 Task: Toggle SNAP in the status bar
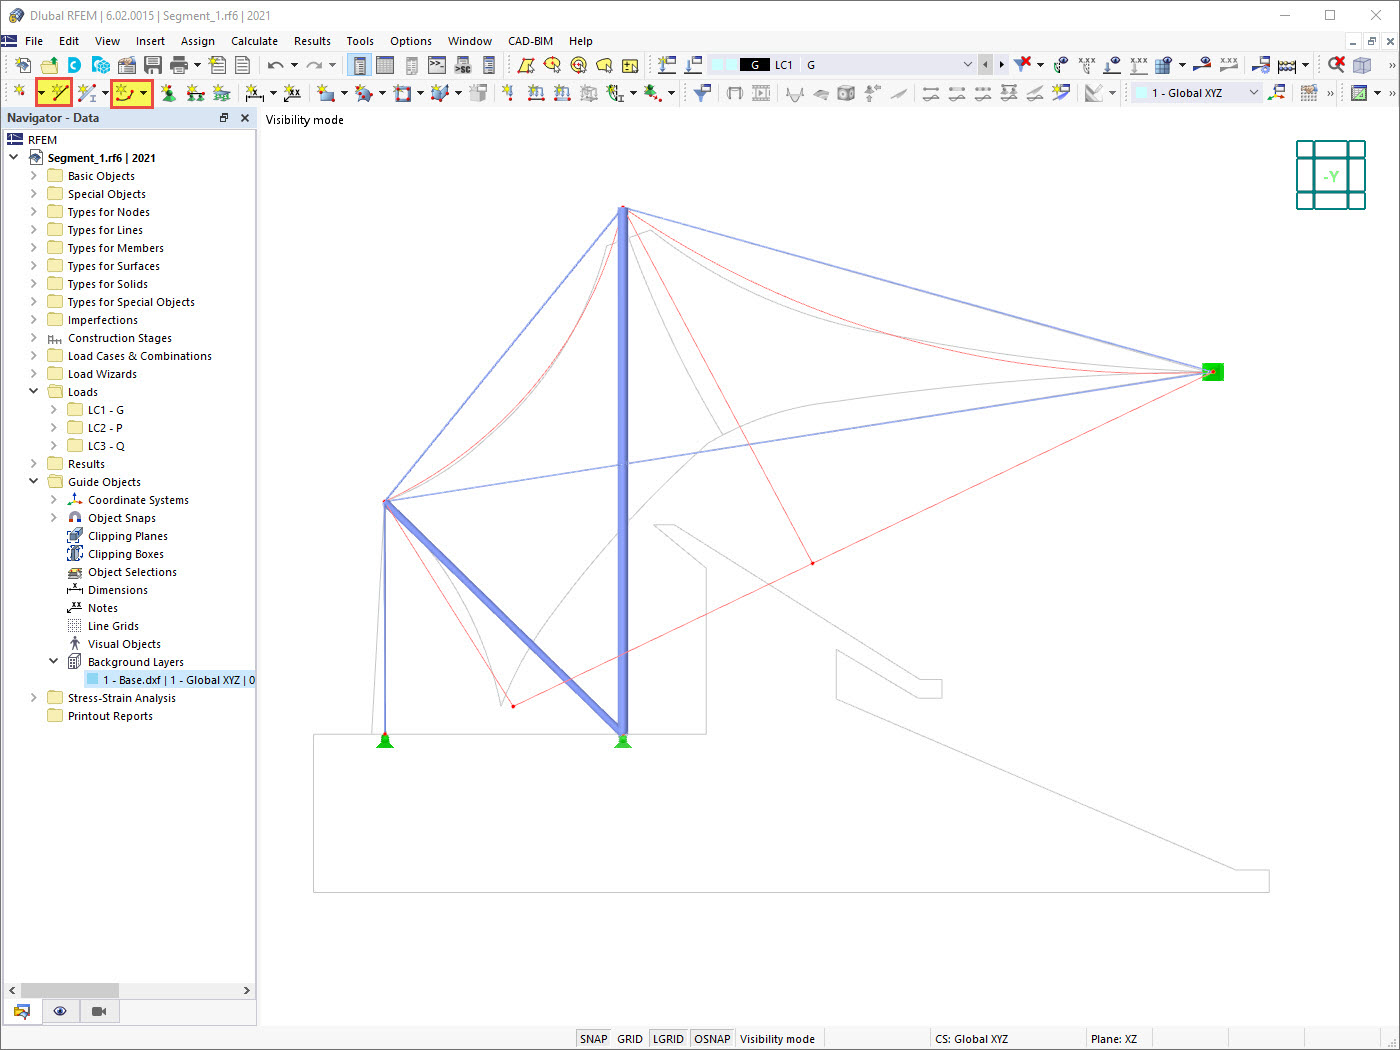tap(593, 1038)
